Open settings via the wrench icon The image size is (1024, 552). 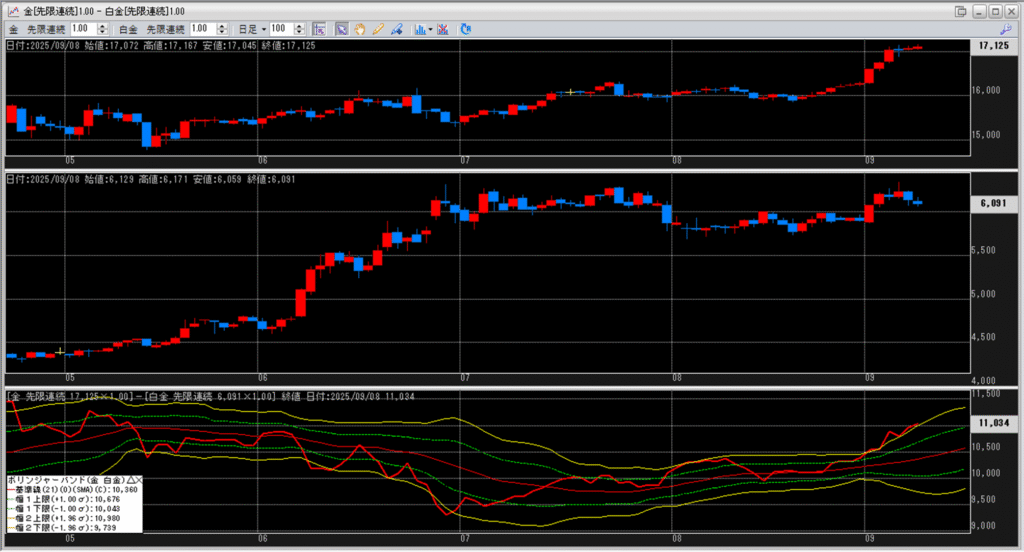(x=1005, y=30)
